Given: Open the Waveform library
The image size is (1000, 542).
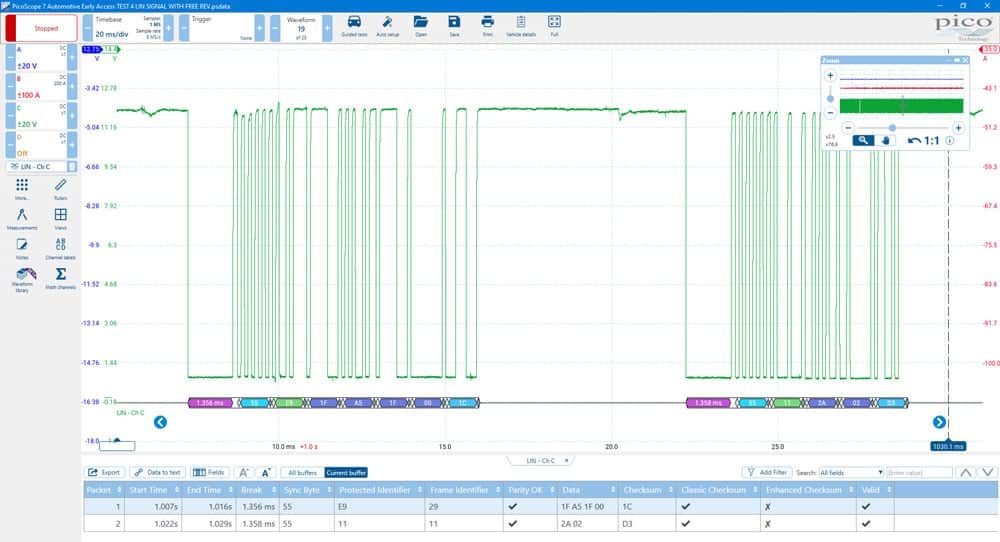Looking at the screenshot, I should (x=23, y=279).
